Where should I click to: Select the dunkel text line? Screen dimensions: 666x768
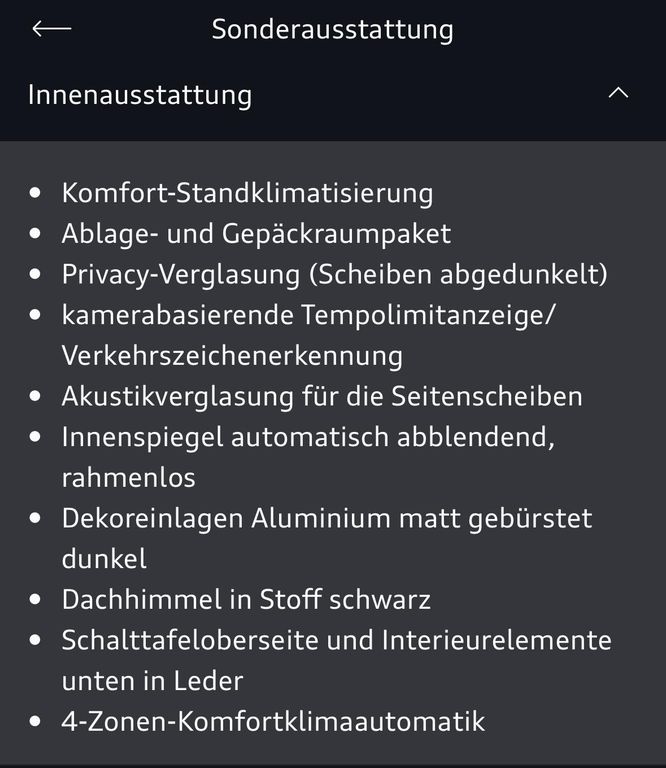tap(104, 559)
